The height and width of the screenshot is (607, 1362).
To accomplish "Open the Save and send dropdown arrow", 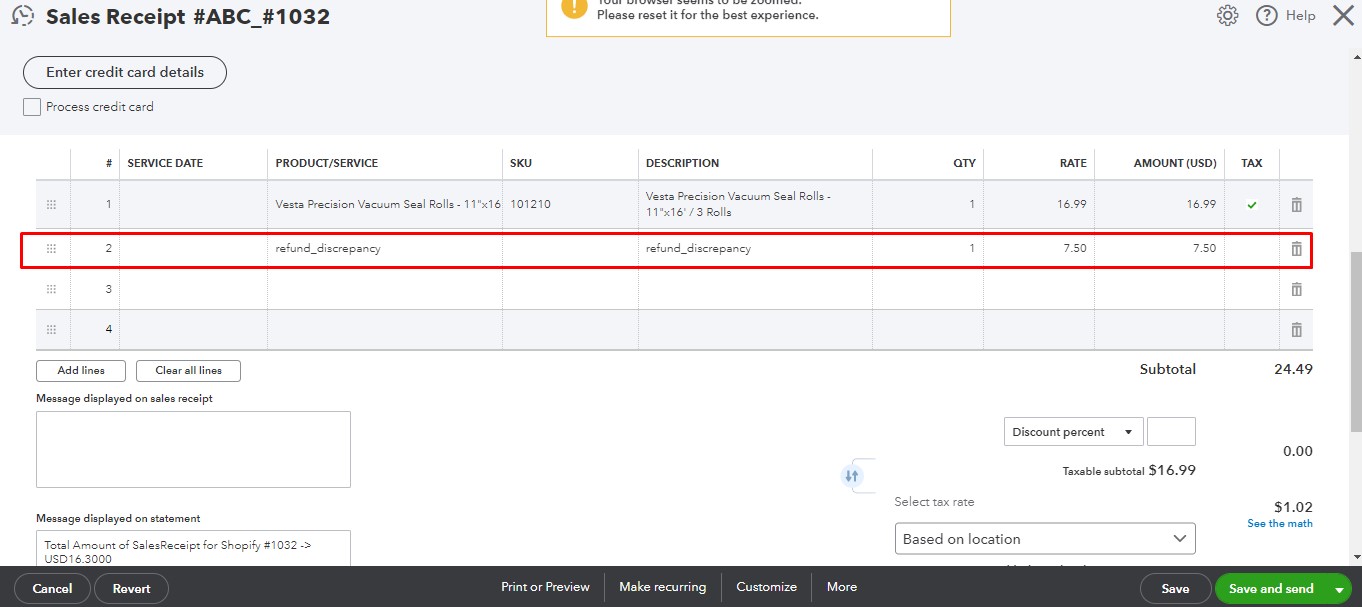I will point(1339,590).
